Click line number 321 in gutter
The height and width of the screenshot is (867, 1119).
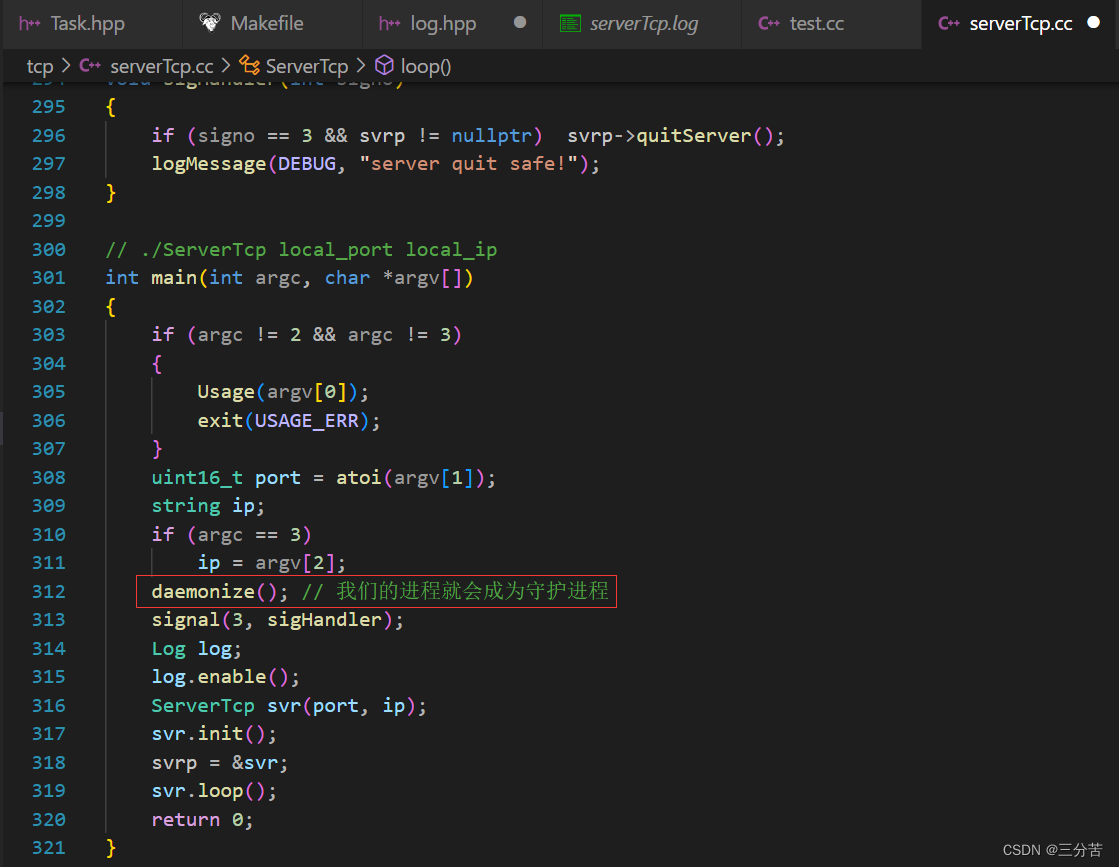49,848
